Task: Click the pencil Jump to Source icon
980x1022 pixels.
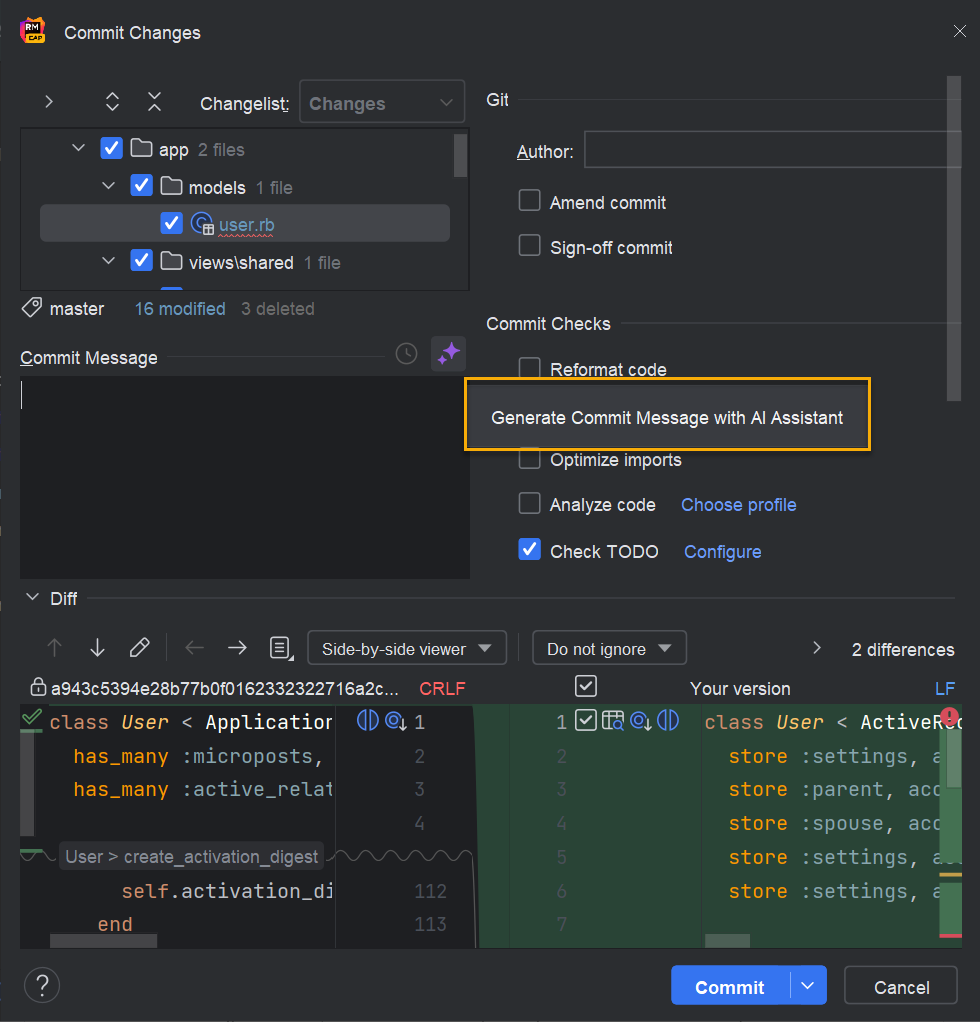Action: (x=139, y=648)
